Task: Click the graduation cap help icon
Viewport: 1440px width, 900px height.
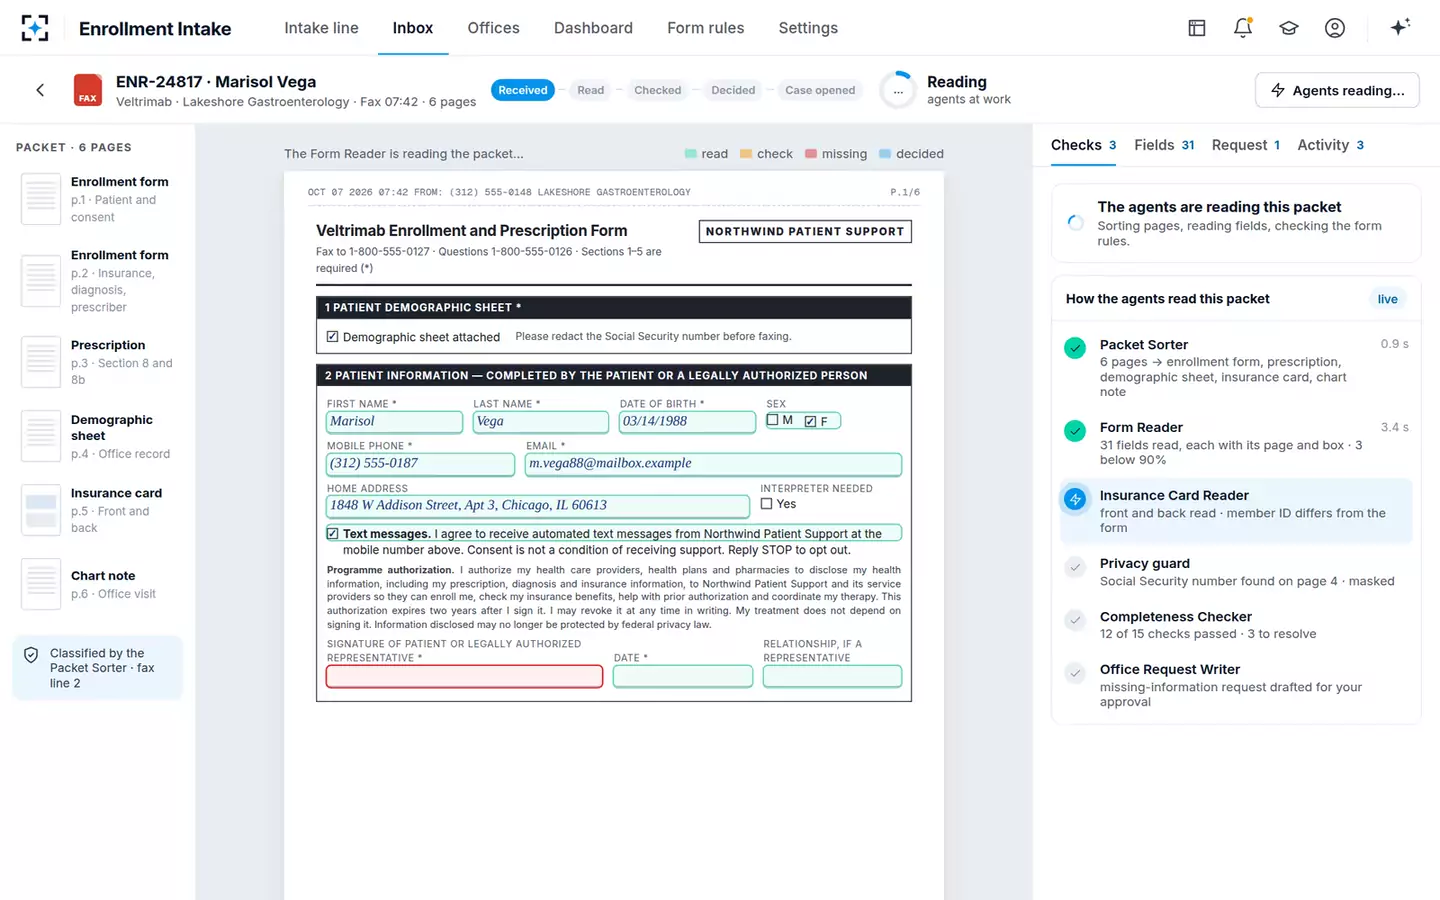Action: [x=1289, y=28]
